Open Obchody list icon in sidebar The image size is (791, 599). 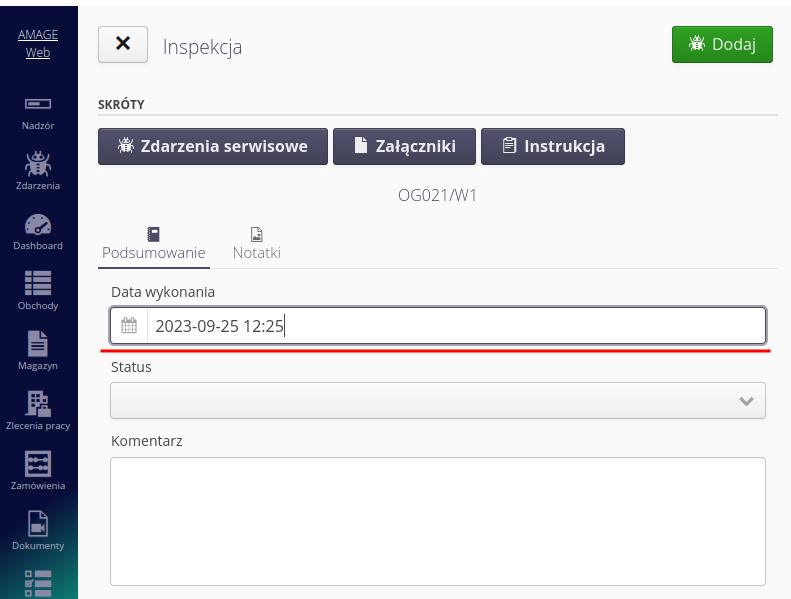[x=38, y=290]
